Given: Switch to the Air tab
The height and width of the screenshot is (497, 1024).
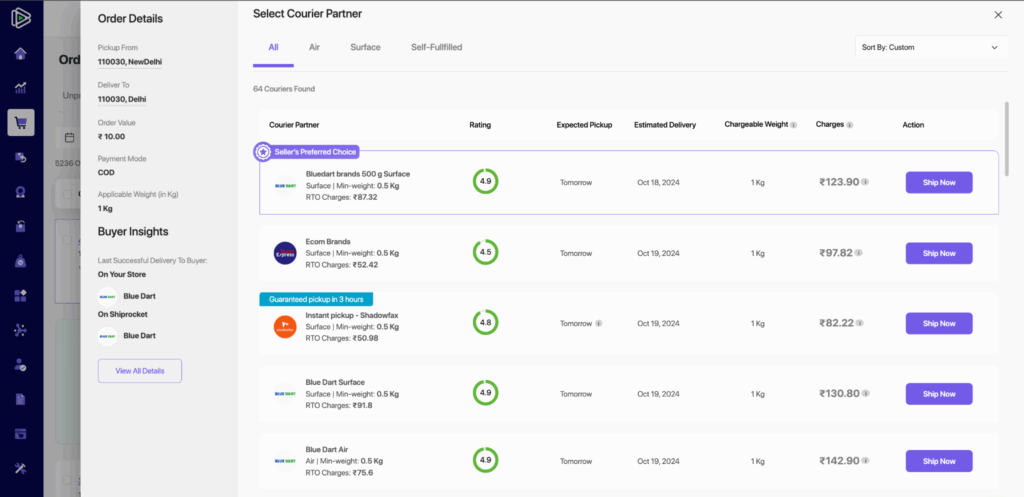Looking at the screenshot, I should 314,47.
